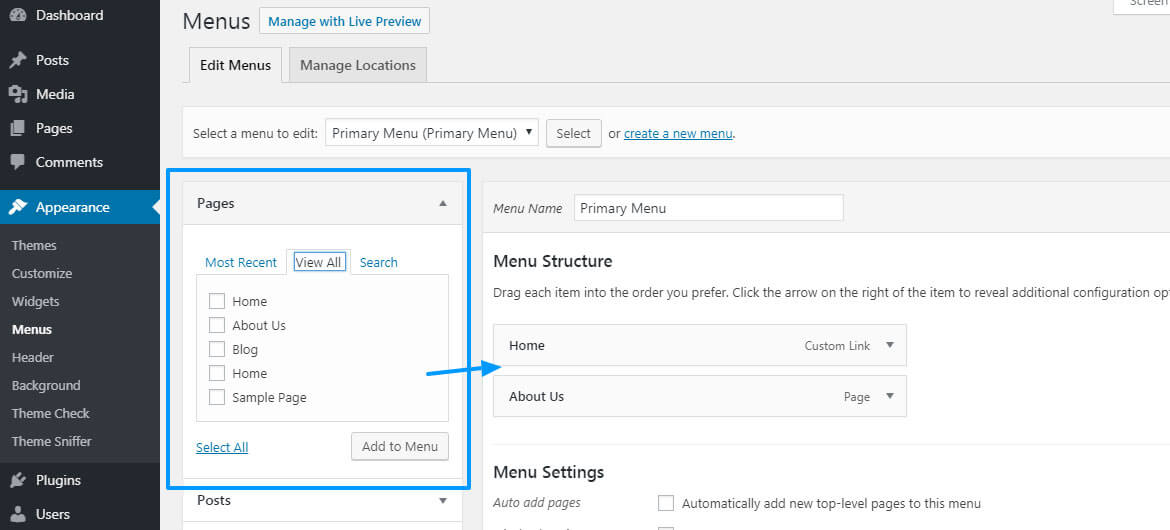Click the Pages icon in sidebar

tap(18, 128)
